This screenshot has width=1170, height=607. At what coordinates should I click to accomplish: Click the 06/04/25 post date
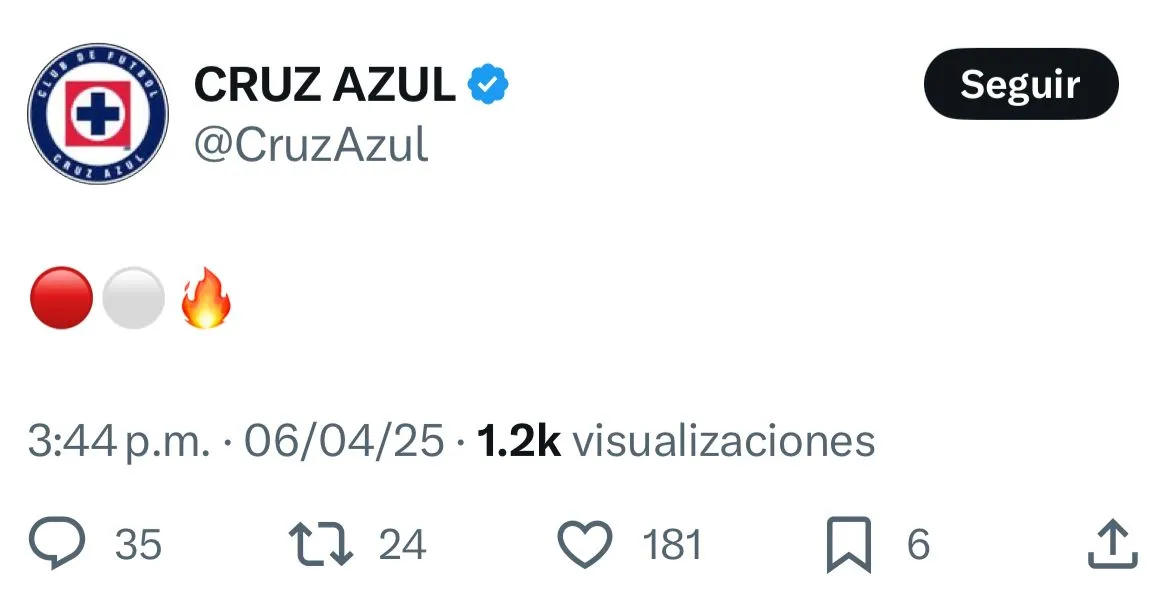[x=344, y=441]
